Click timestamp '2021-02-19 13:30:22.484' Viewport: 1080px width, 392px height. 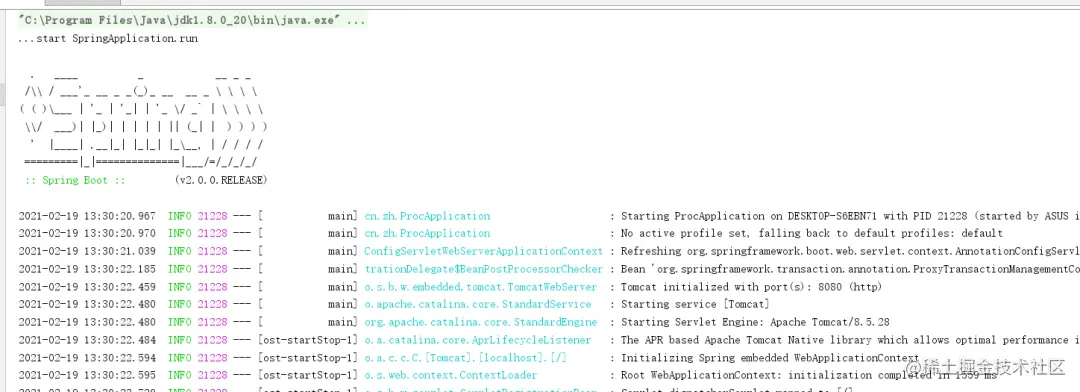click(x=87, y=340)
